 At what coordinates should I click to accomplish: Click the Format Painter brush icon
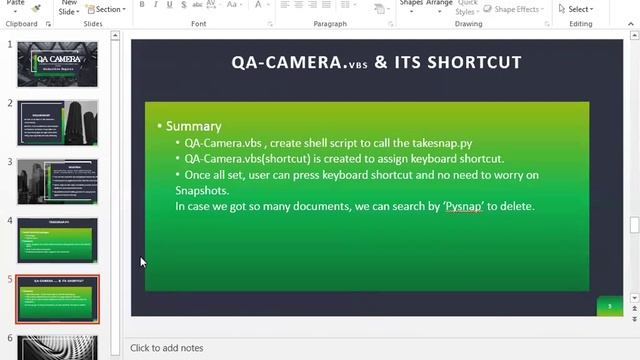tap(37, 8)
